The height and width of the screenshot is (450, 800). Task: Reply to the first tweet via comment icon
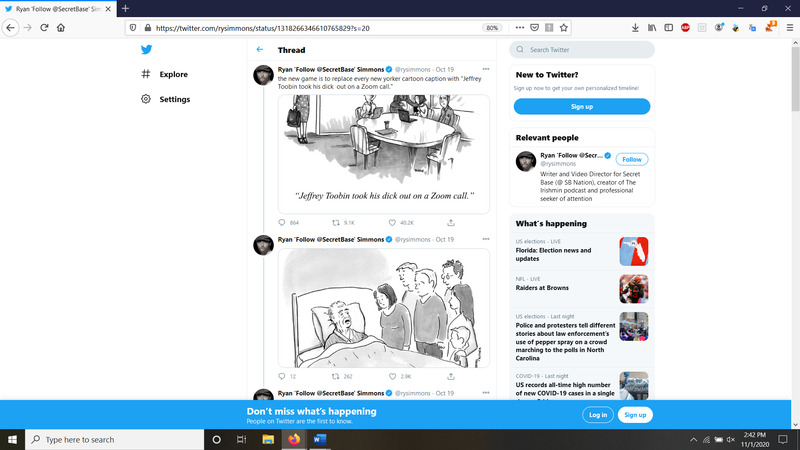coord(282,223)
